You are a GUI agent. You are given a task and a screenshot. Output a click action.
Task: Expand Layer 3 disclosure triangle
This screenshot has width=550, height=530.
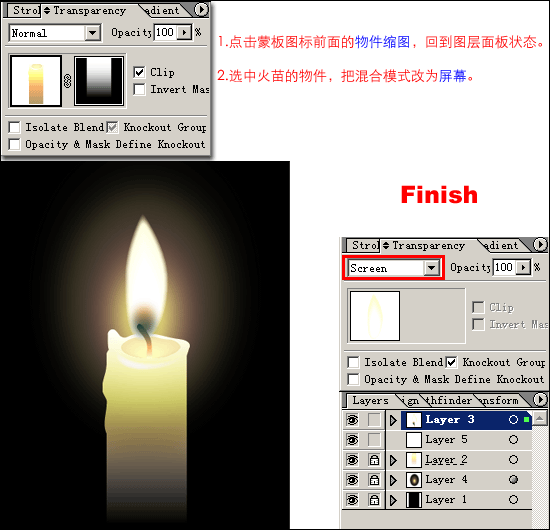click(393, 420)
